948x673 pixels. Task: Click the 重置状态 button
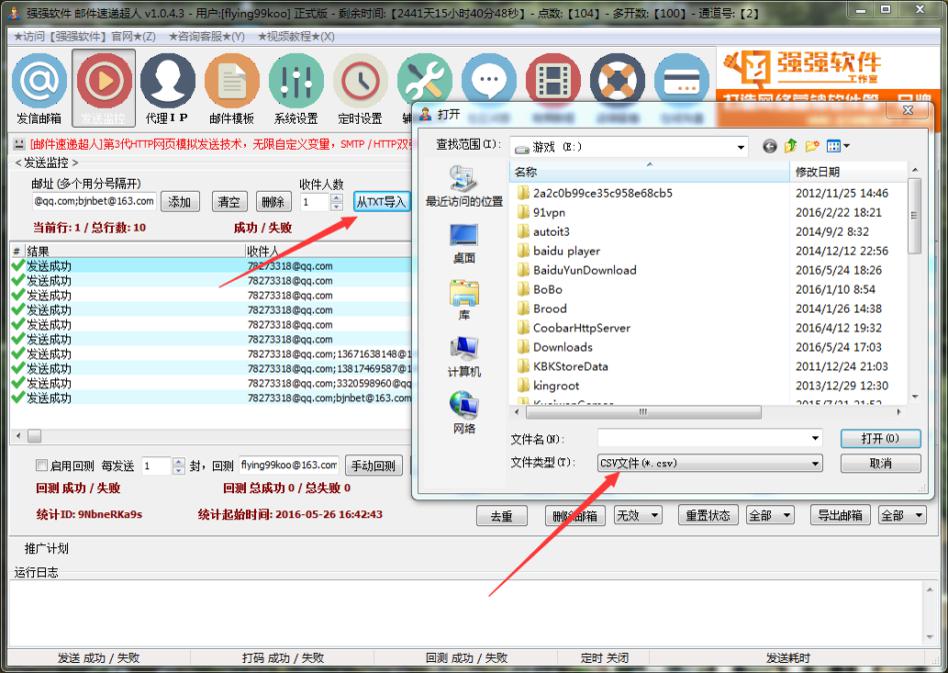tap(707, 515)
